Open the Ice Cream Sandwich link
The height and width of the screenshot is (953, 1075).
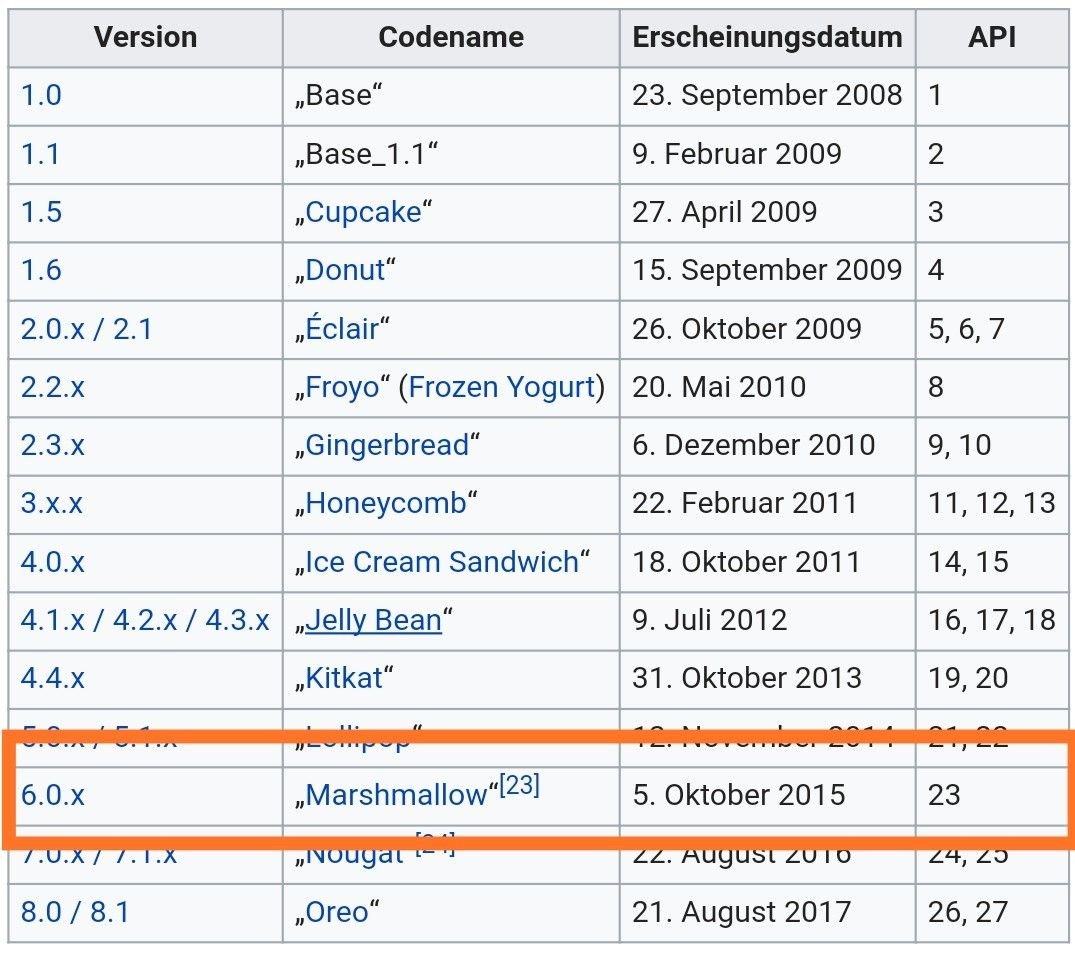(x=442, y=562)
